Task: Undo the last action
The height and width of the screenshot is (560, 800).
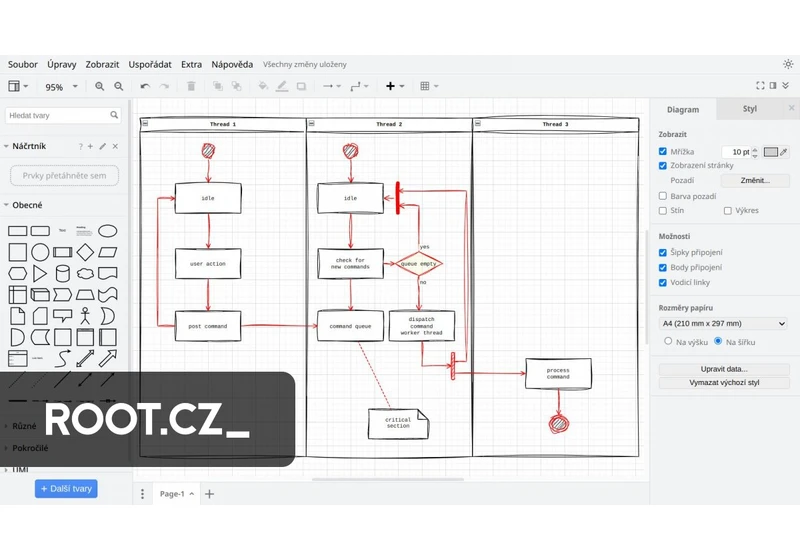Action: point(145,86)
